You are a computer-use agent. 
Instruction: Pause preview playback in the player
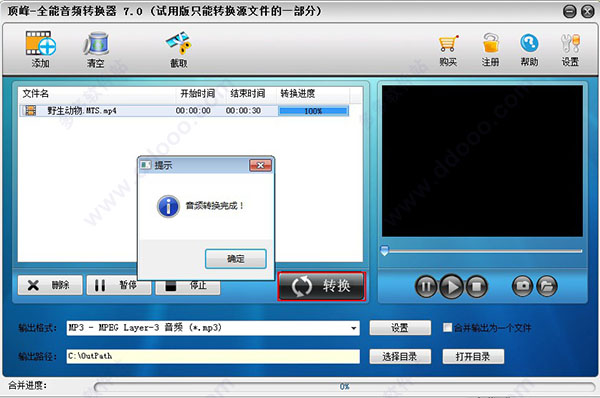point(426,286)
